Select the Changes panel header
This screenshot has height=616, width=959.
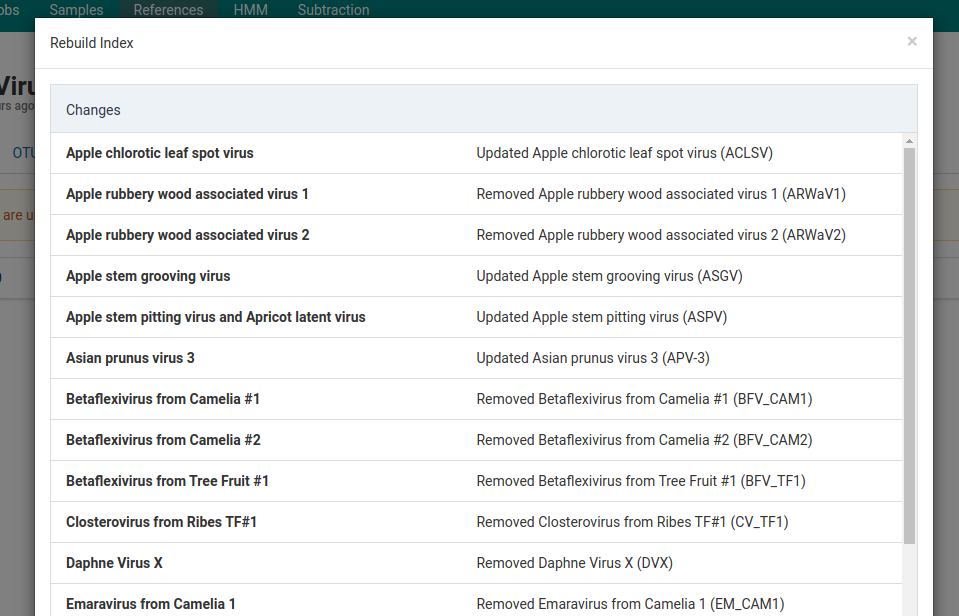pos(93,110)
